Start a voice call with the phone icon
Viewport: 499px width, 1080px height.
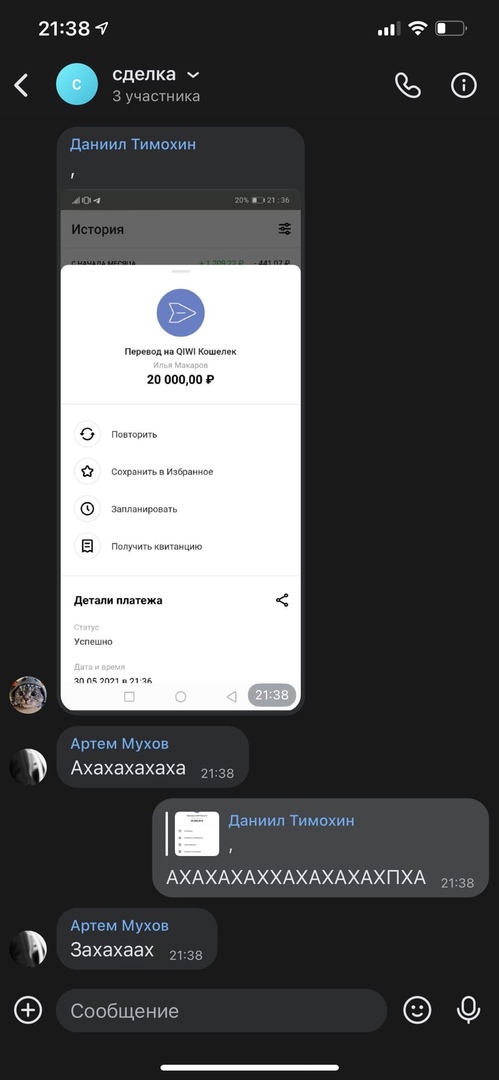coord(407,85)
